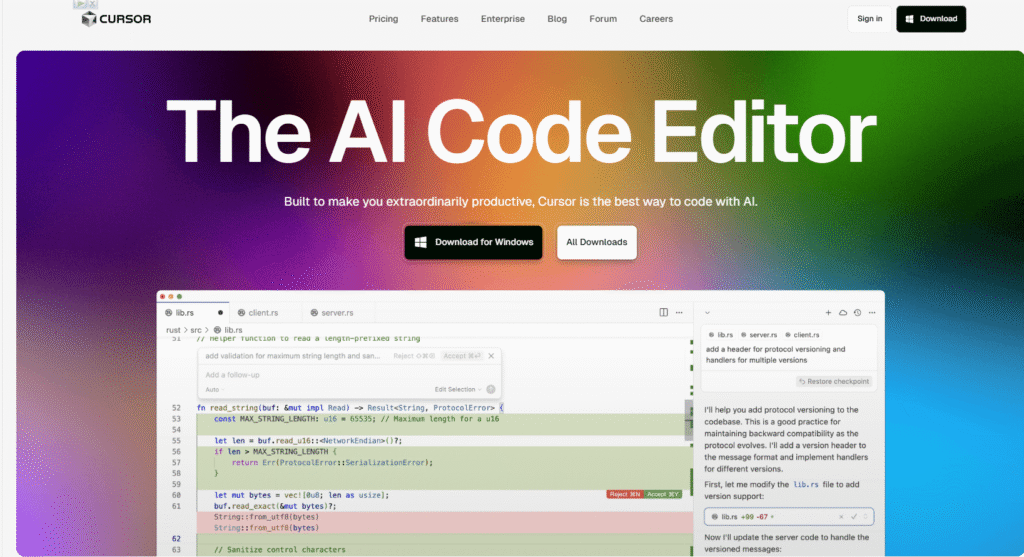The height and width of the screenshot is (557, 1024).
Task: Click the yellow macOS minimize dot in editor
Action: point(171,296)
